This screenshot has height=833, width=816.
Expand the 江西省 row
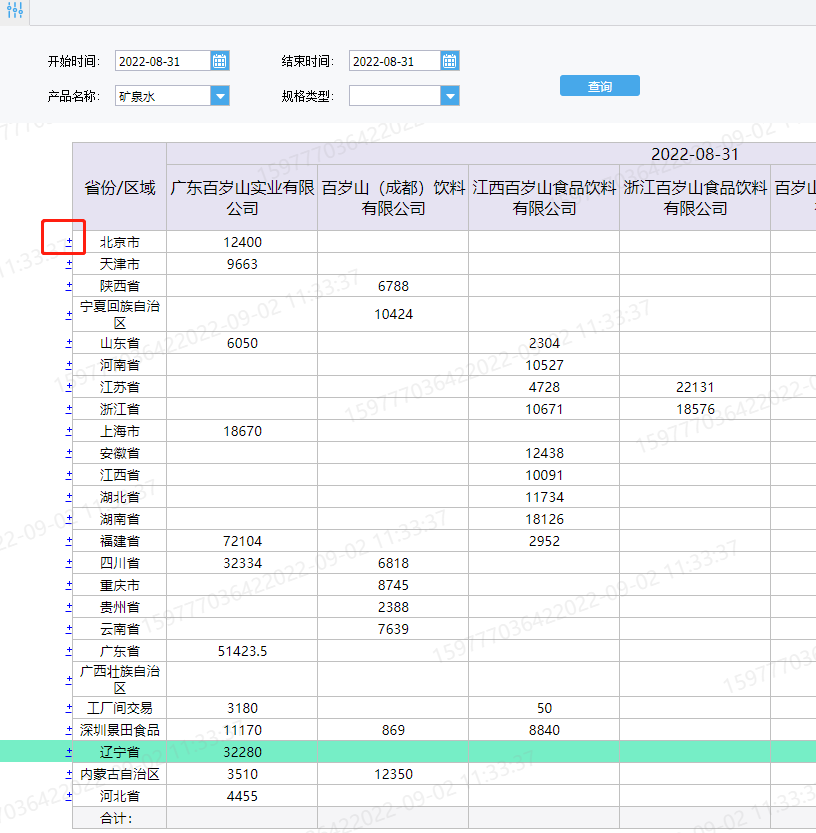click(69, 475)
